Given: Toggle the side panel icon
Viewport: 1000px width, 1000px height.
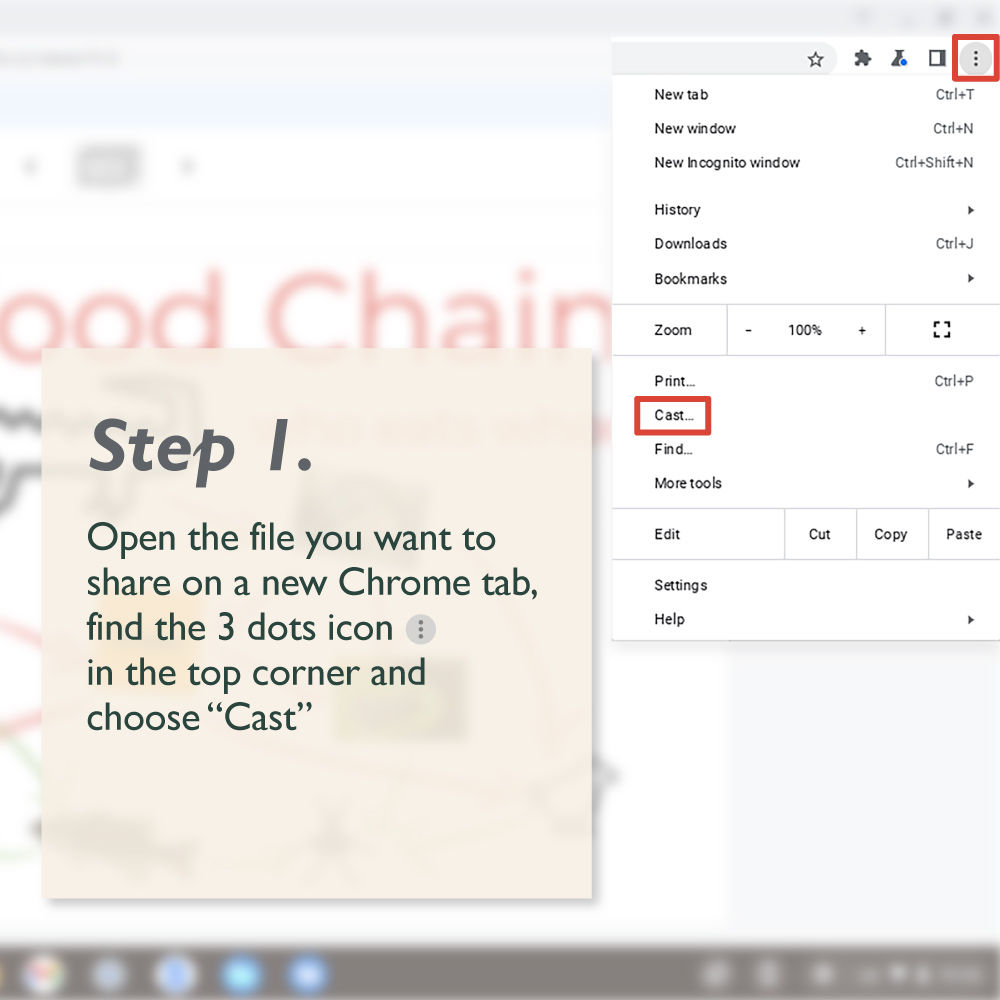Looking at the screenshot, I should pos(937,59).
